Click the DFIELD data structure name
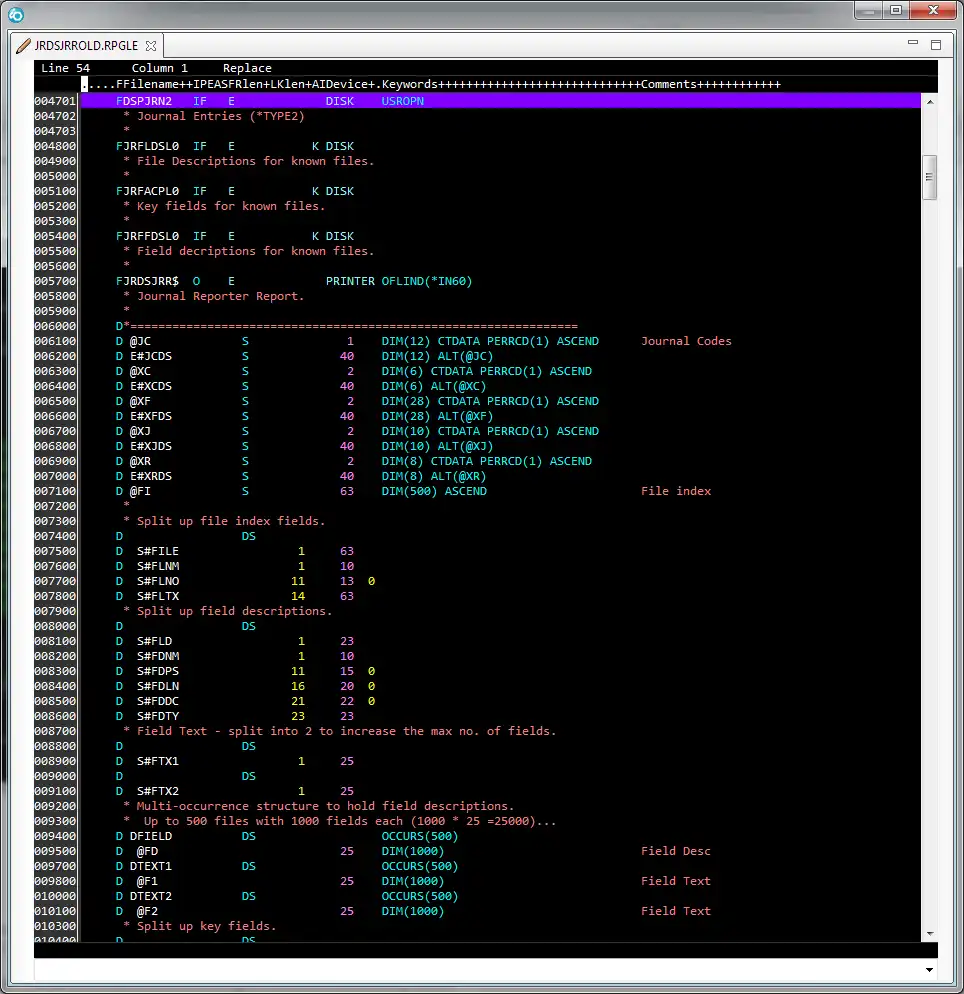This screenshot has height=994, width=964. [151, 836]
